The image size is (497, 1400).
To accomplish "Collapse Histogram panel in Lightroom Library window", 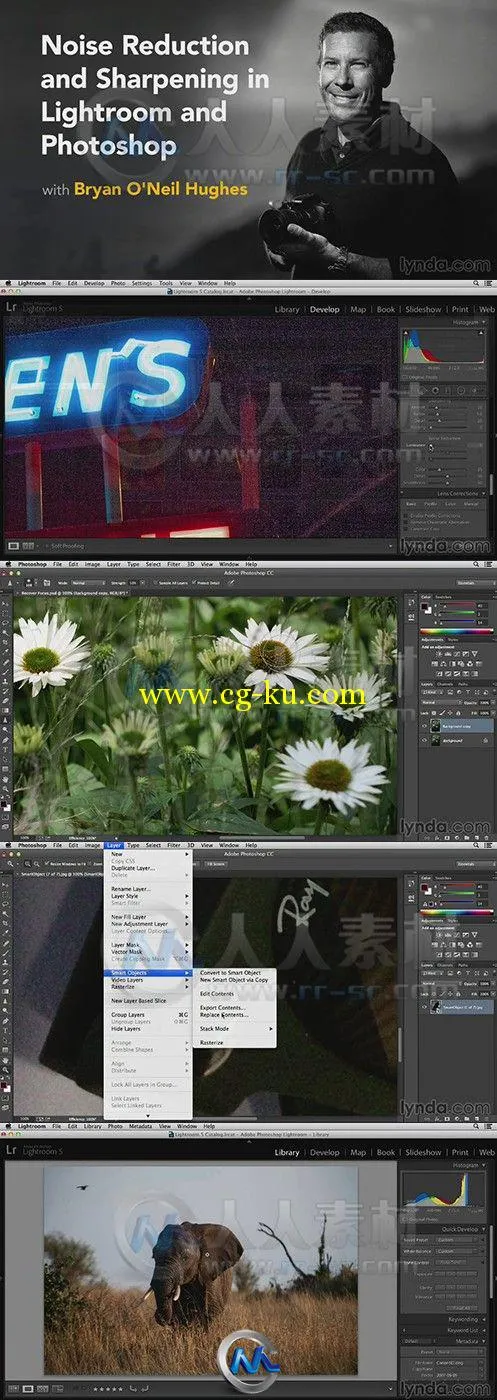I will click(483, 1165).
